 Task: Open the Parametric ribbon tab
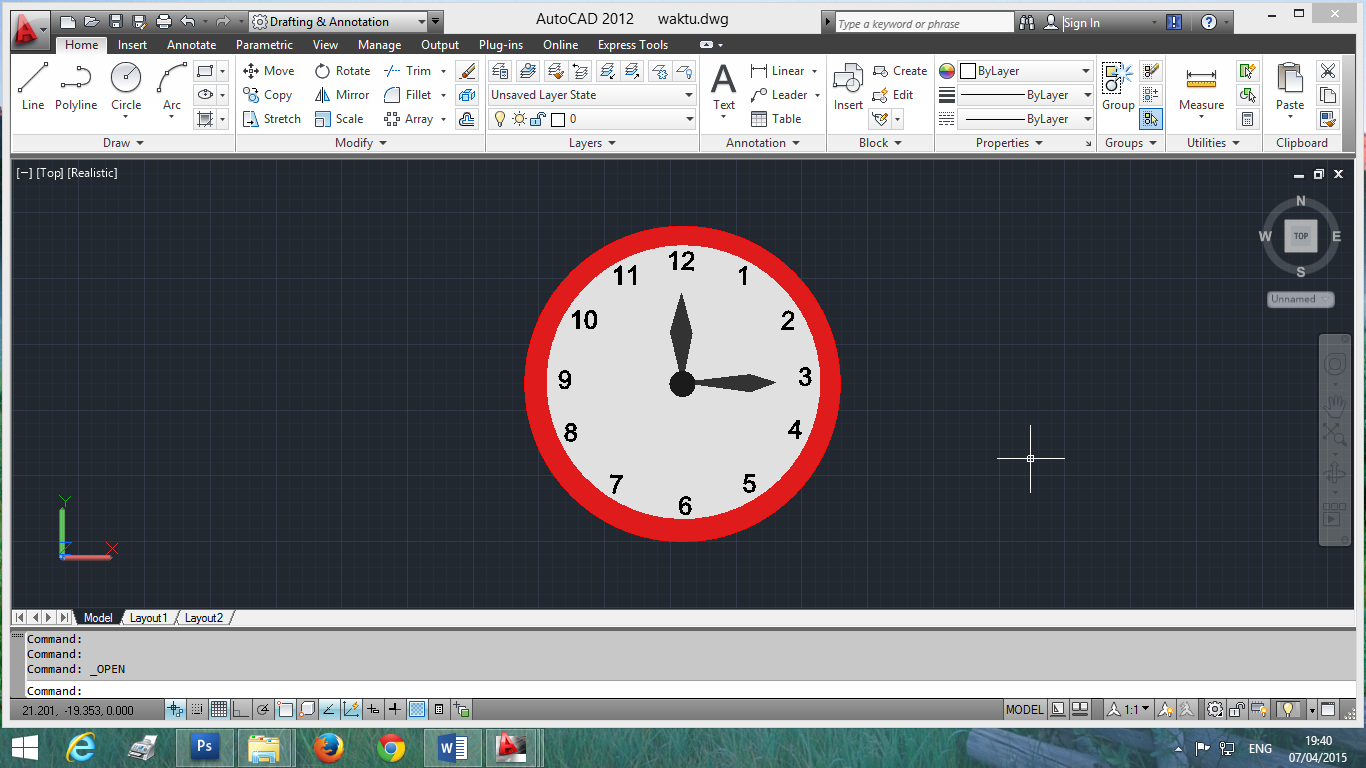[x=264, y=45]
